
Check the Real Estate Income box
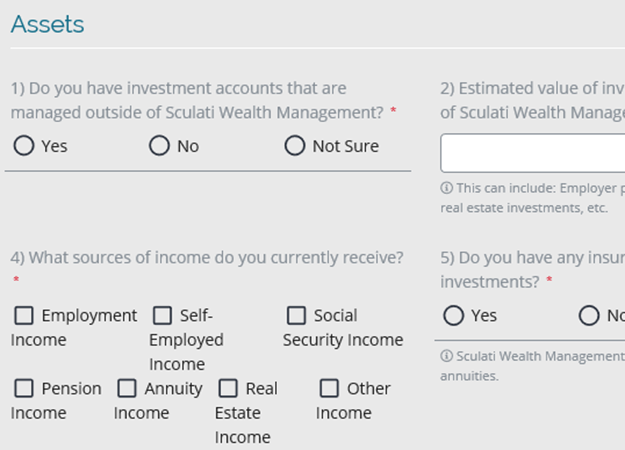pyautogui.click(x=228, y=388)
